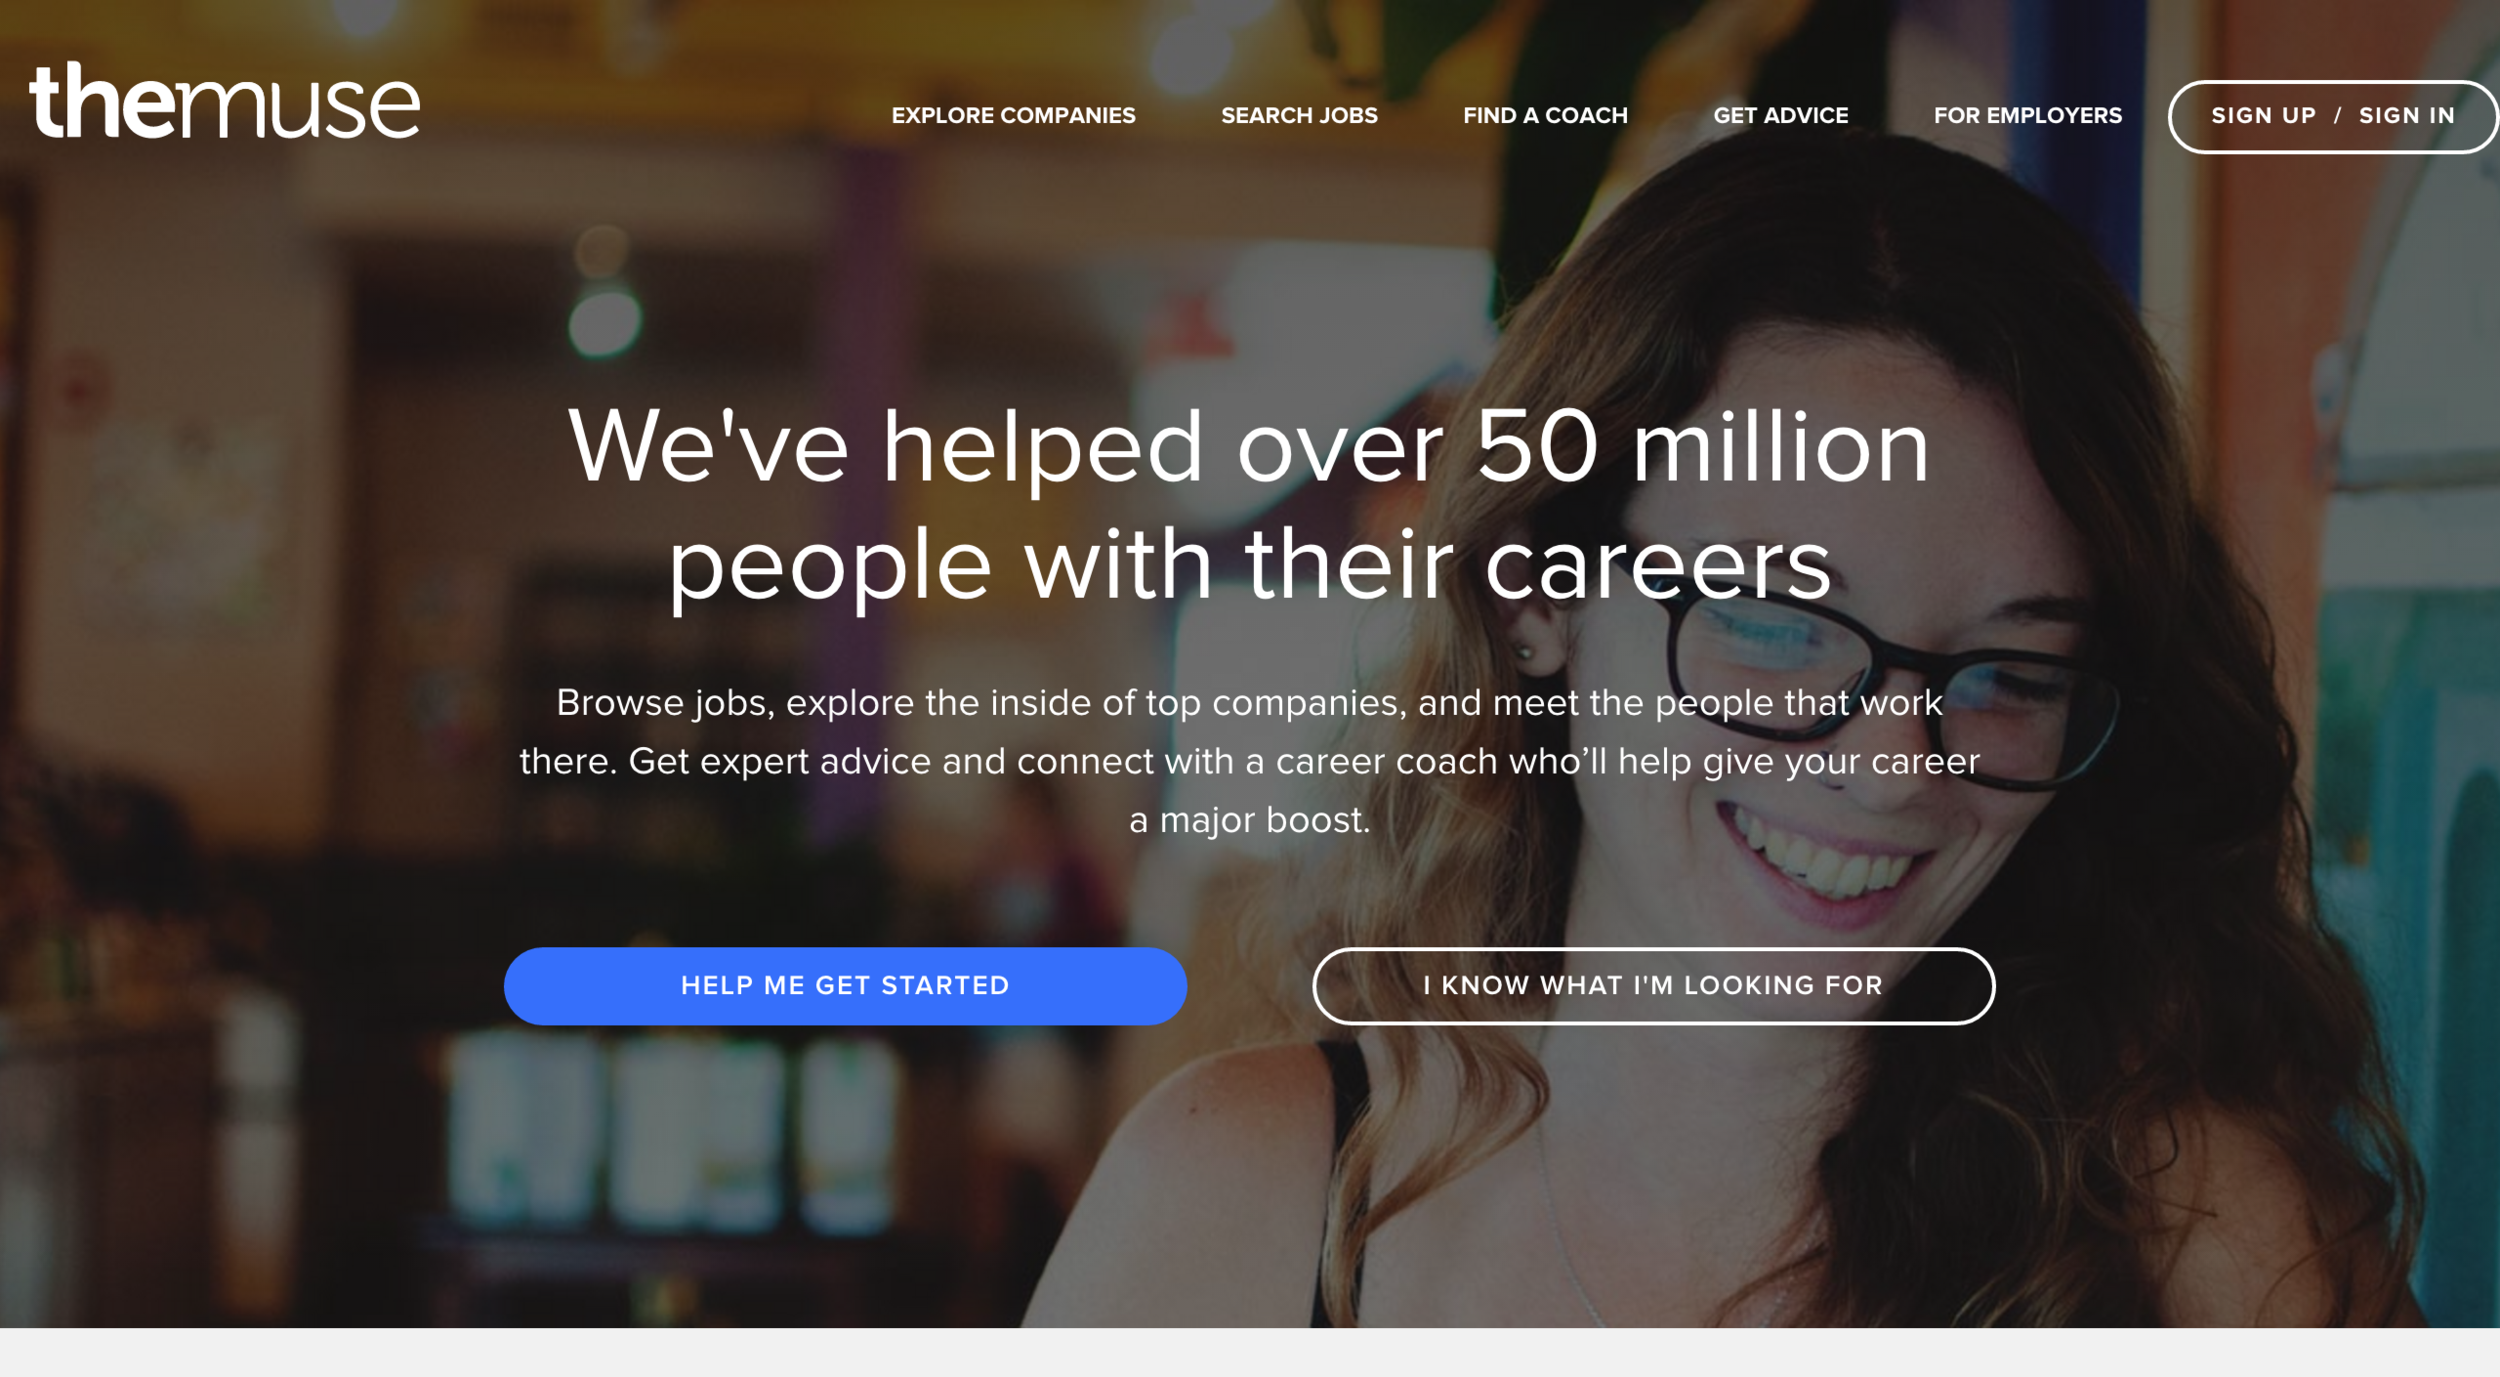The width and height of the screenshot is (2500, 1377).
Task: Click the Sign Up text
Action: click(2263, 116)
